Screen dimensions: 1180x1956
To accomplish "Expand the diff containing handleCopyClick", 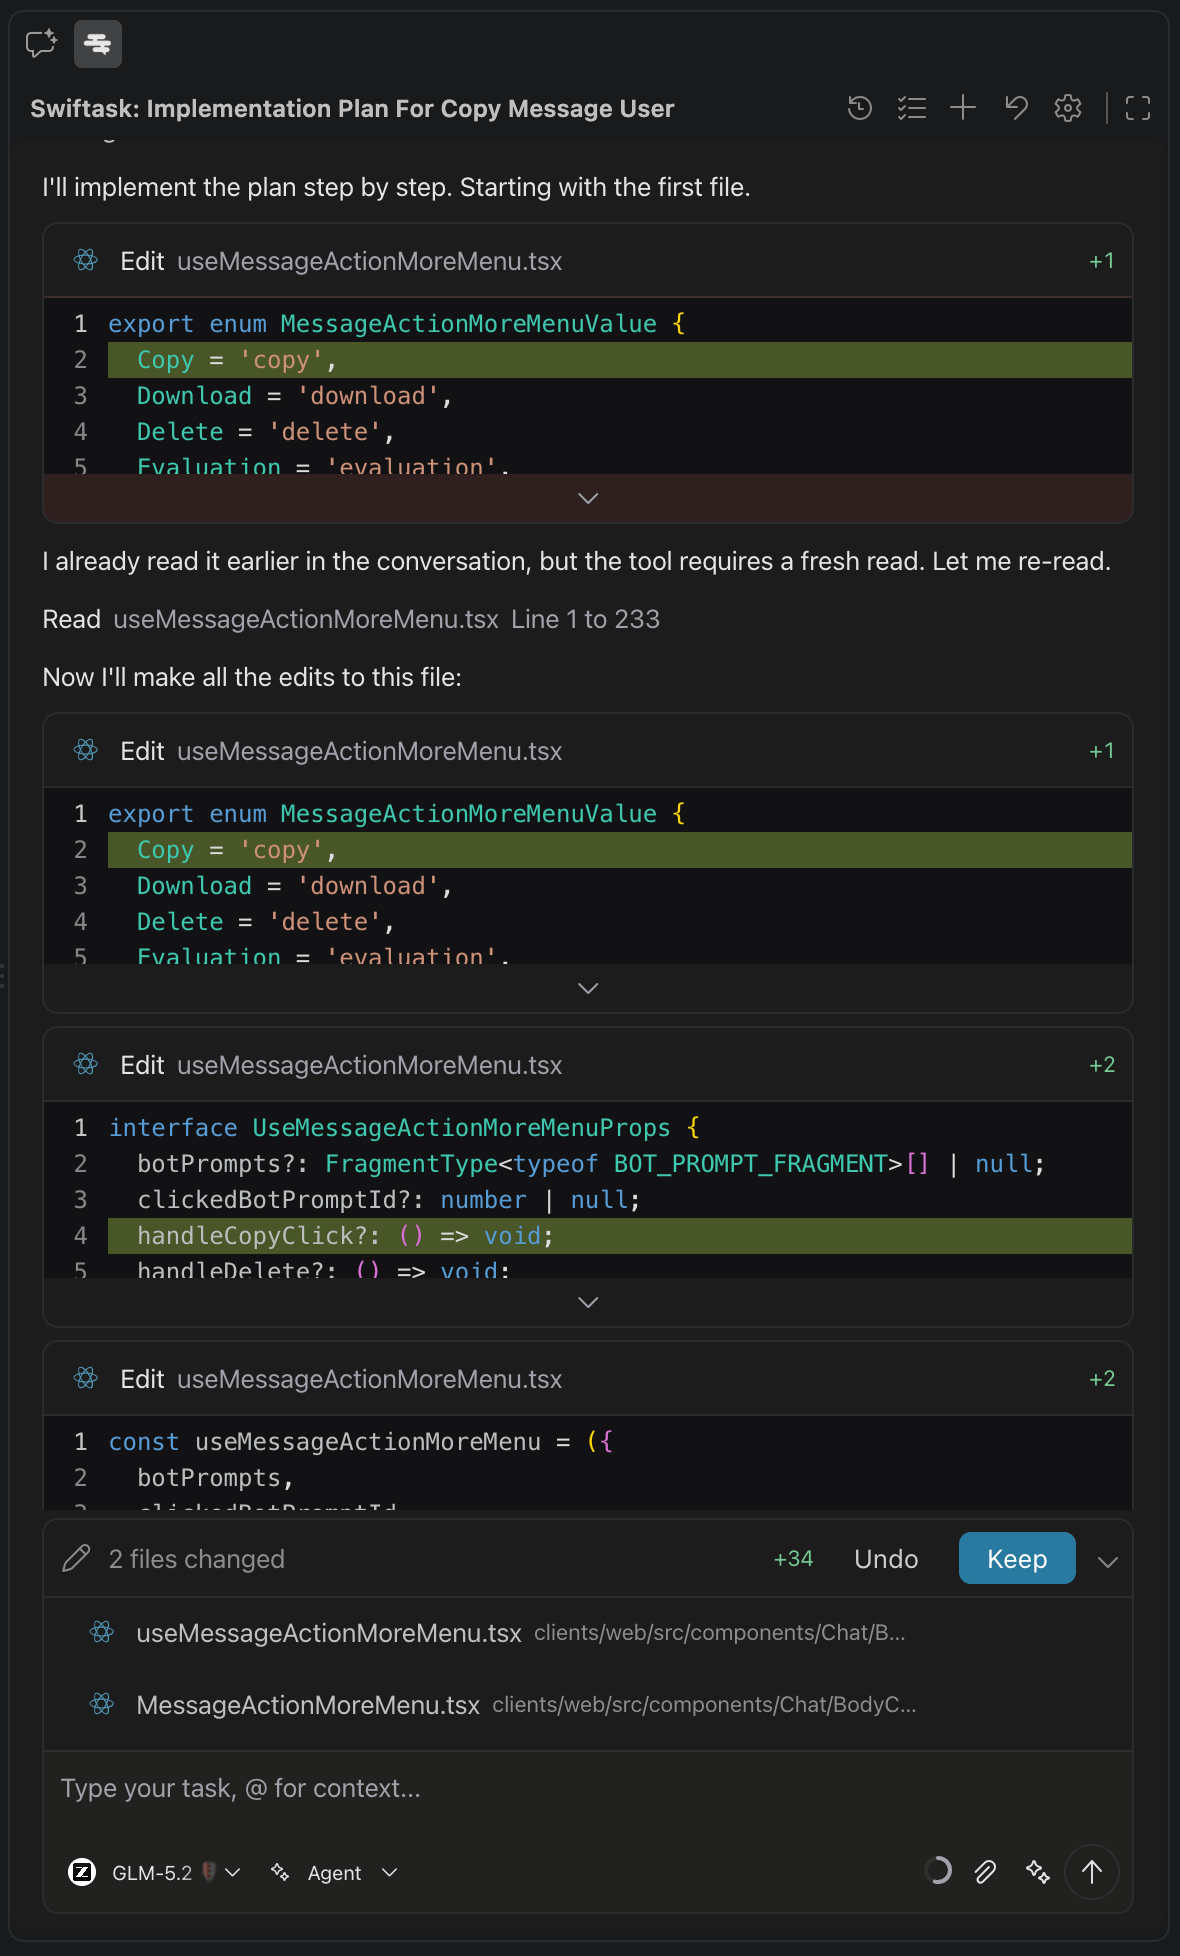I will (588, 1302).
